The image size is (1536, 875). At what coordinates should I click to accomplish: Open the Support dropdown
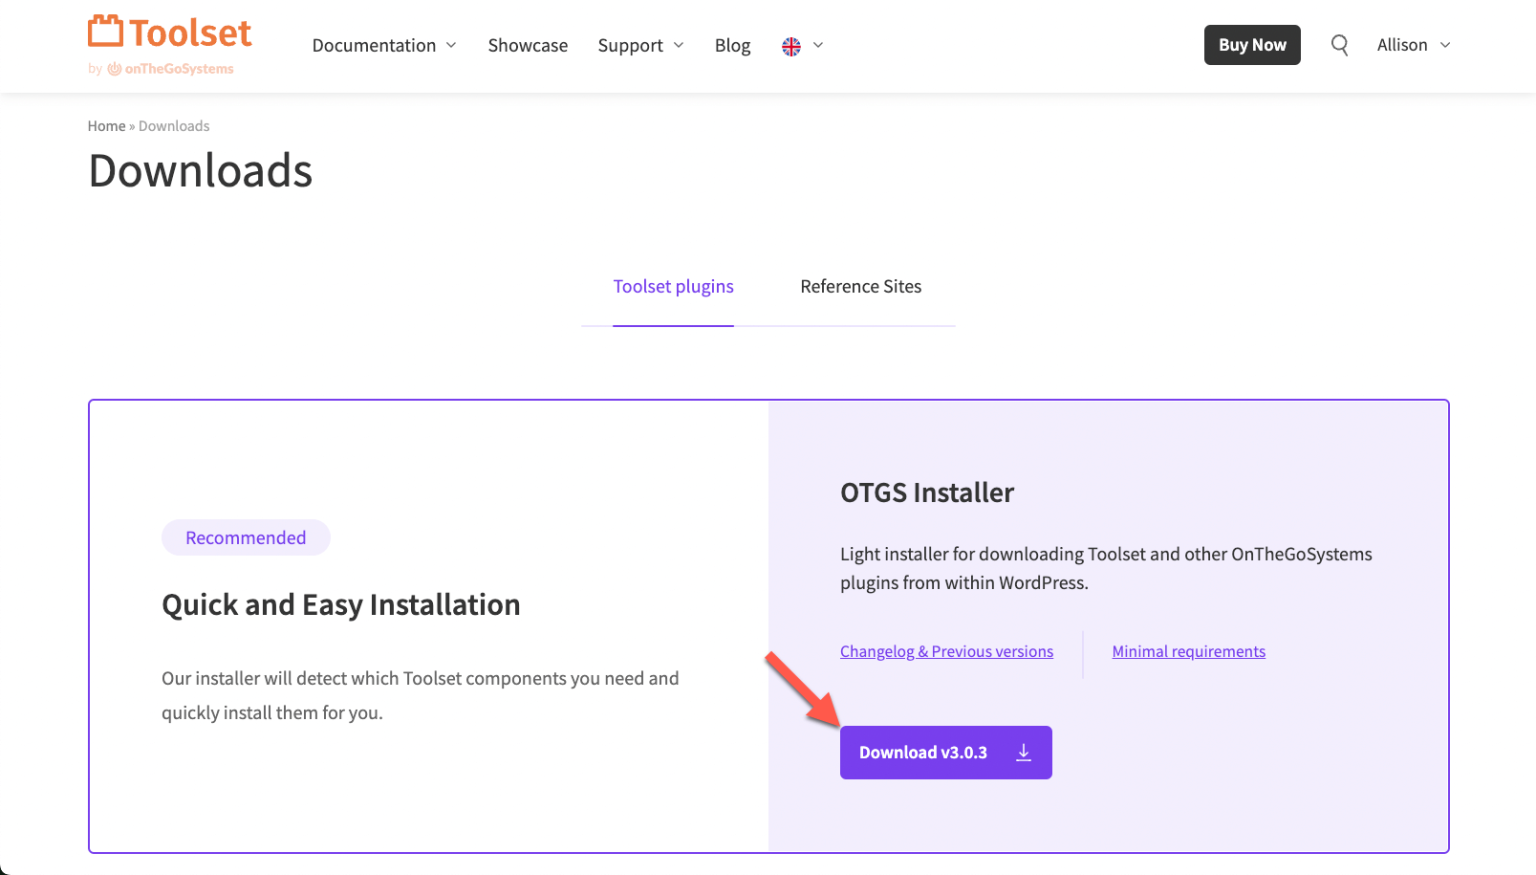point(640,45)
